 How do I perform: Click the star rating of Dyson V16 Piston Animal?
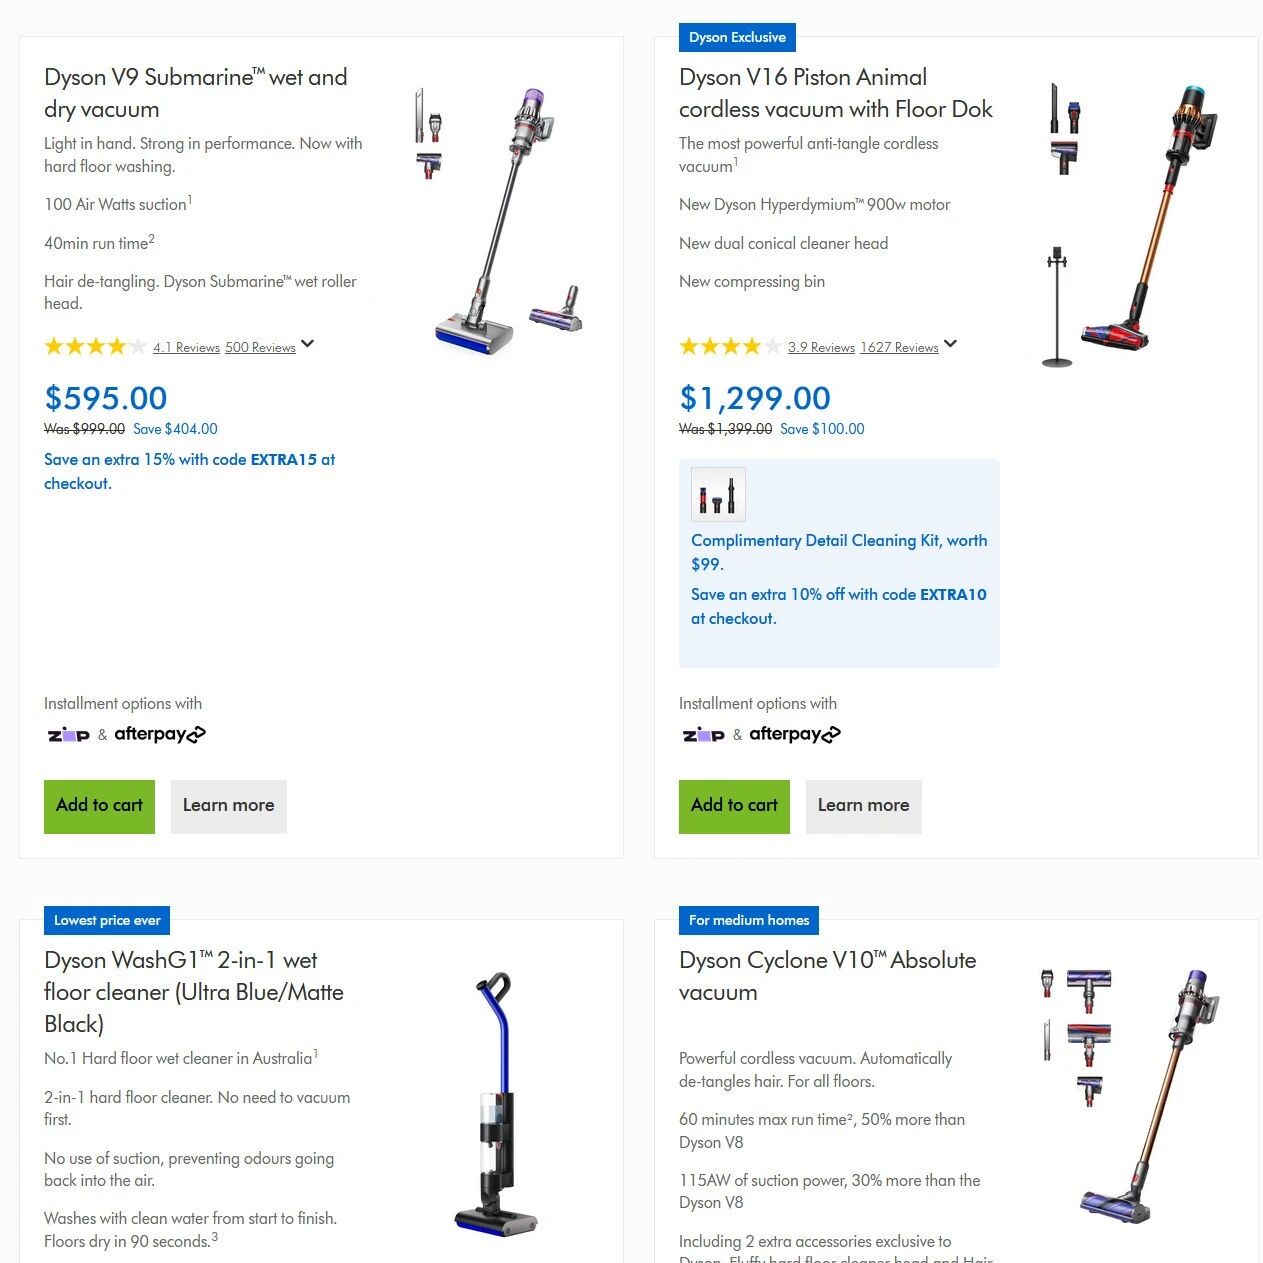coord(730,347)
